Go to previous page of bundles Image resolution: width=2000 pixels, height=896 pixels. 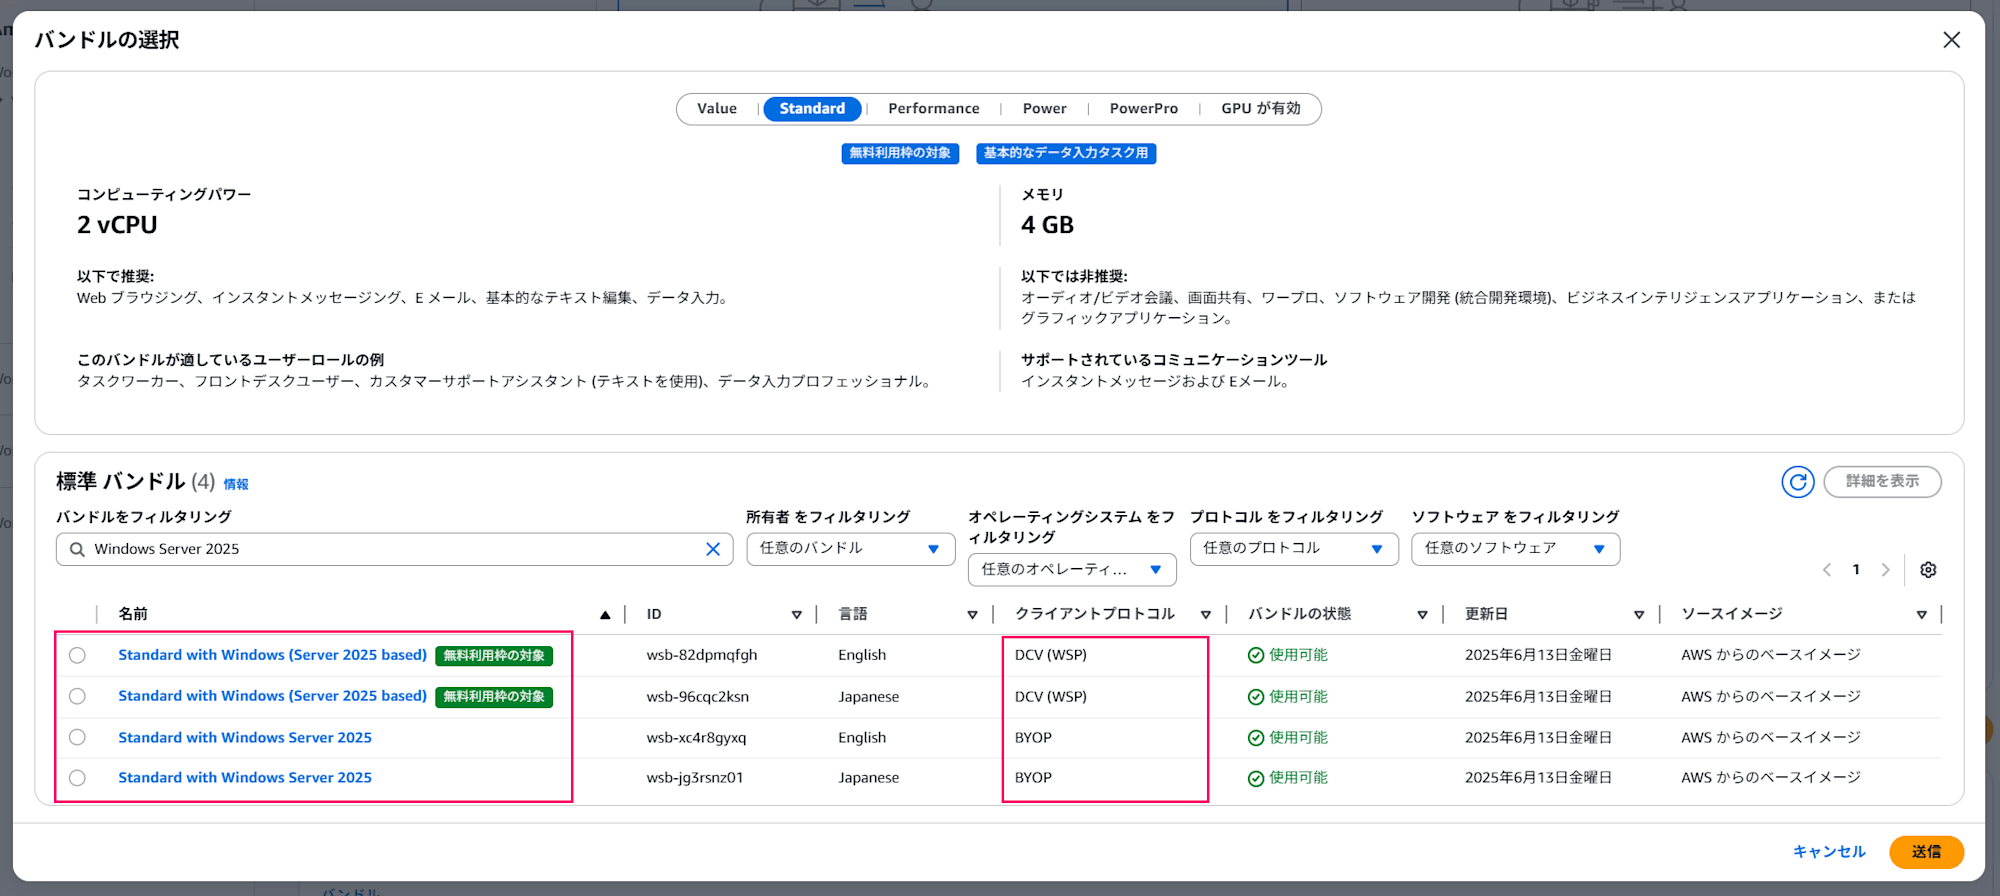coord(1827,570)
